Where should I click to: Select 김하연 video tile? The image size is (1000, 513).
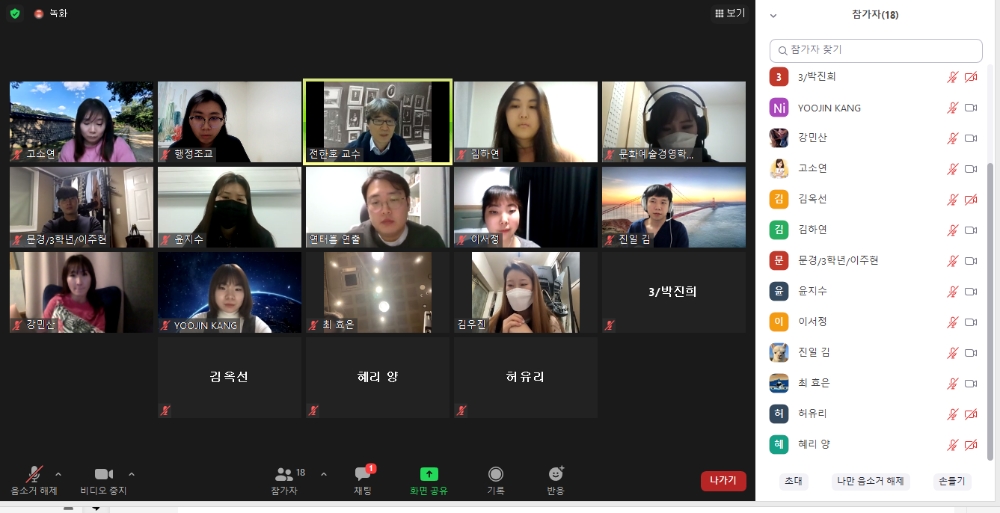(x=526, y=121)
